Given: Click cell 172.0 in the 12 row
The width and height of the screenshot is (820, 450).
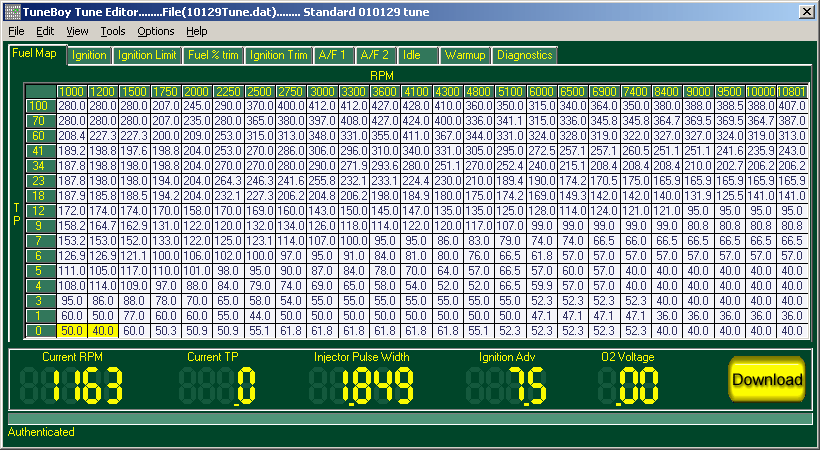Looking at the screenshot, I should pyautogui.click(x=72, y=211).
